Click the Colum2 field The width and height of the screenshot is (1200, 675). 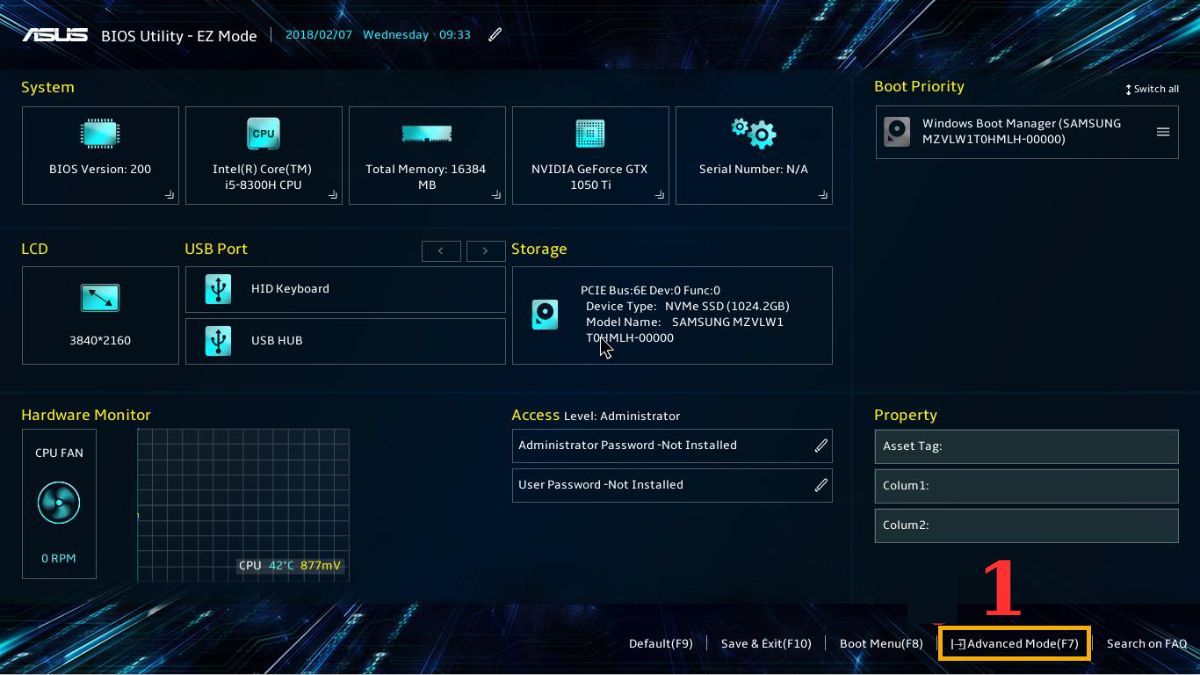coord(1026,525)
